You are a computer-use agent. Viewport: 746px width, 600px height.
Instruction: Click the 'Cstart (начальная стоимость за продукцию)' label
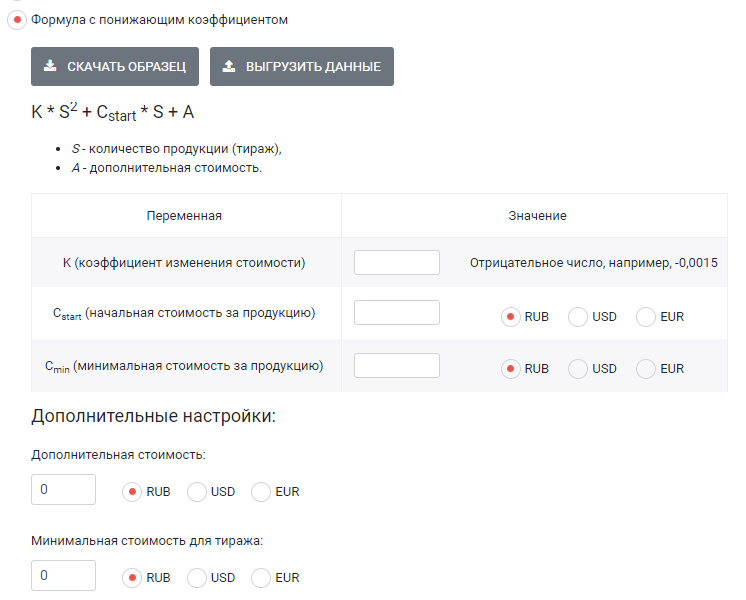click(x=184, y=314)
